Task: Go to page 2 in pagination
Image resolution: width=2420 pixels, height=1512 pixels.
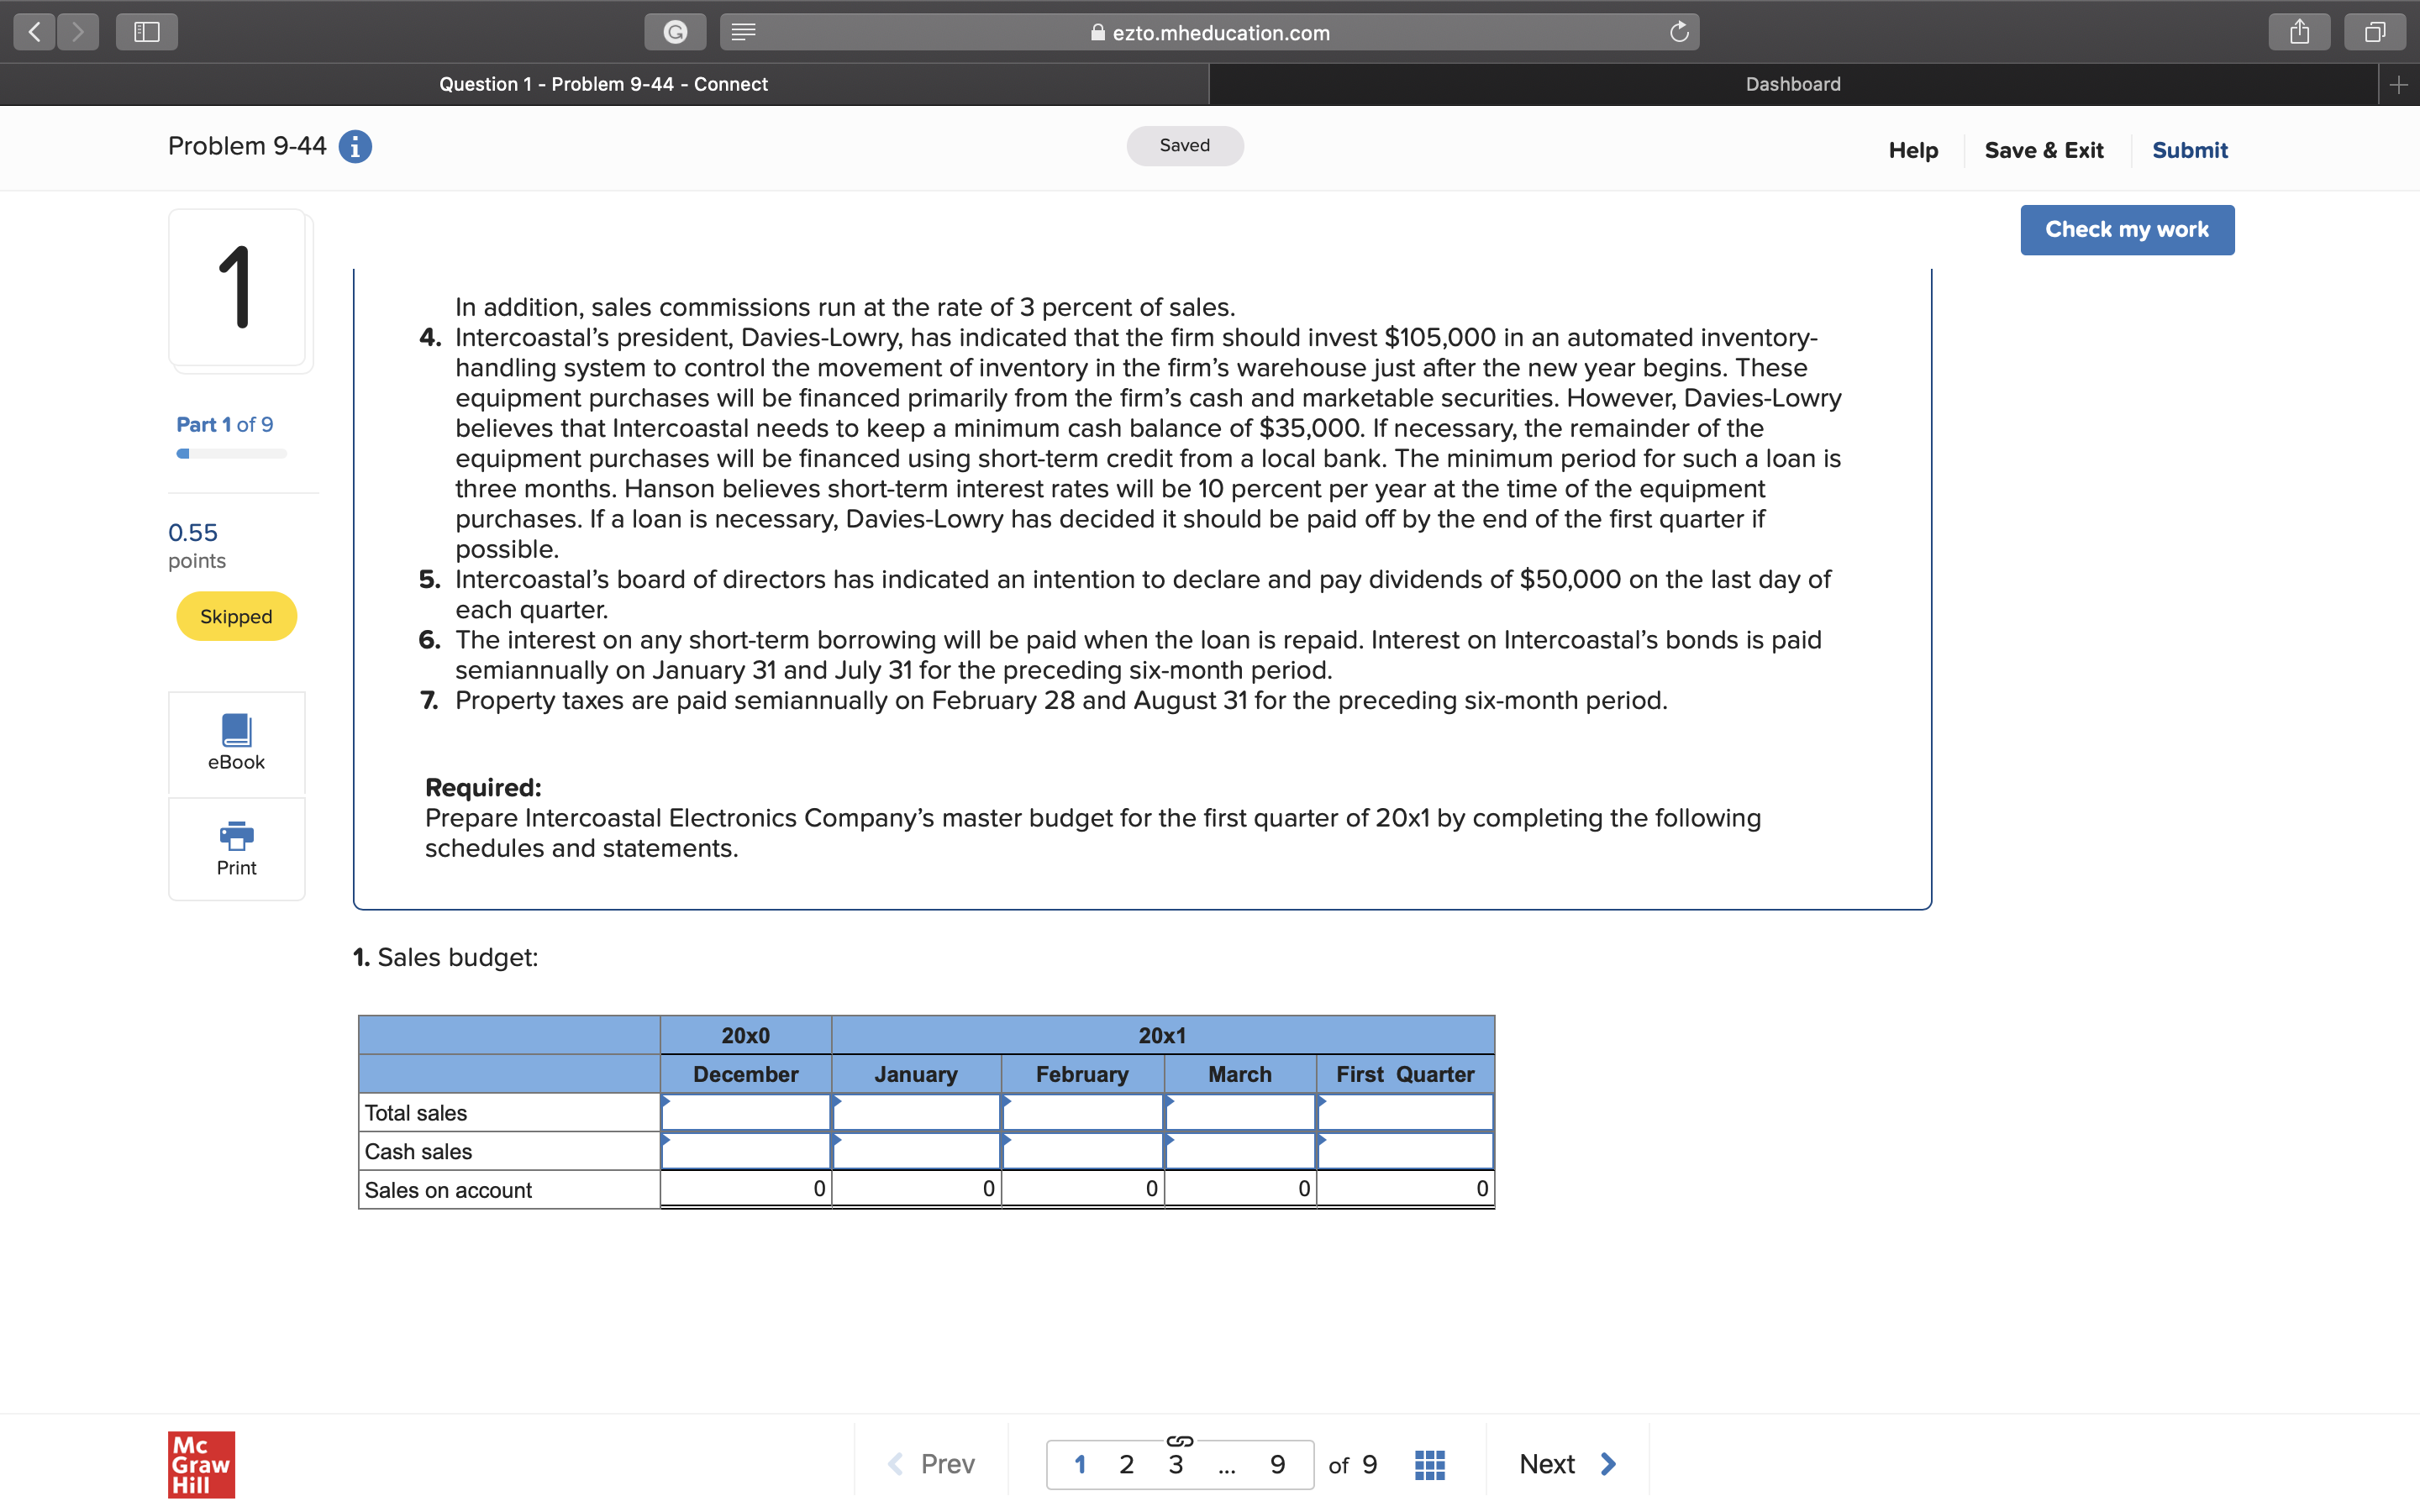Action: [x=1126, y=1464]
